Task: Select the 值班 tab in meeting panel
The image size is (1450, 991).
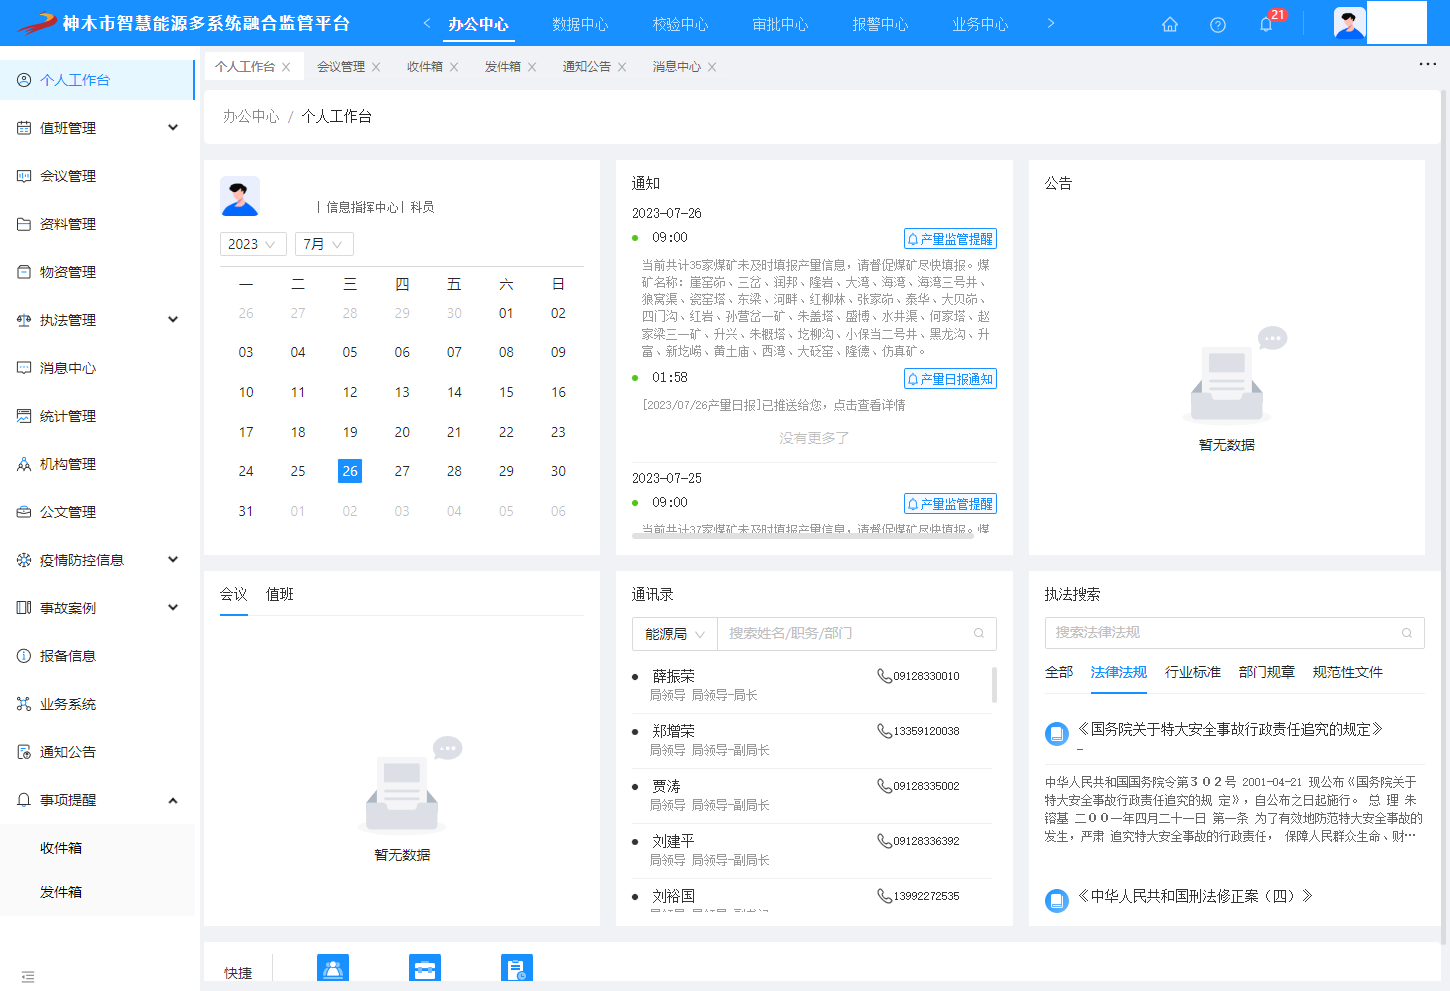Action: 280,594
